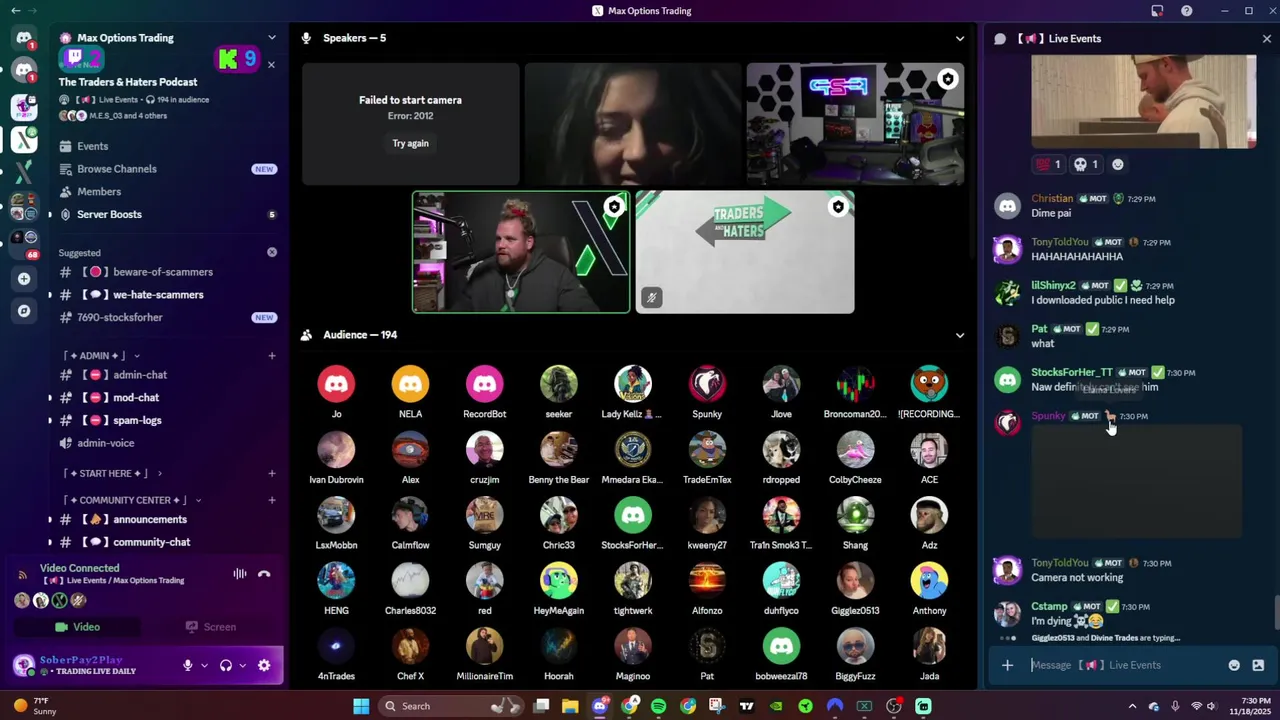Disconnect from voice with hang-up icon

point(264,574)
